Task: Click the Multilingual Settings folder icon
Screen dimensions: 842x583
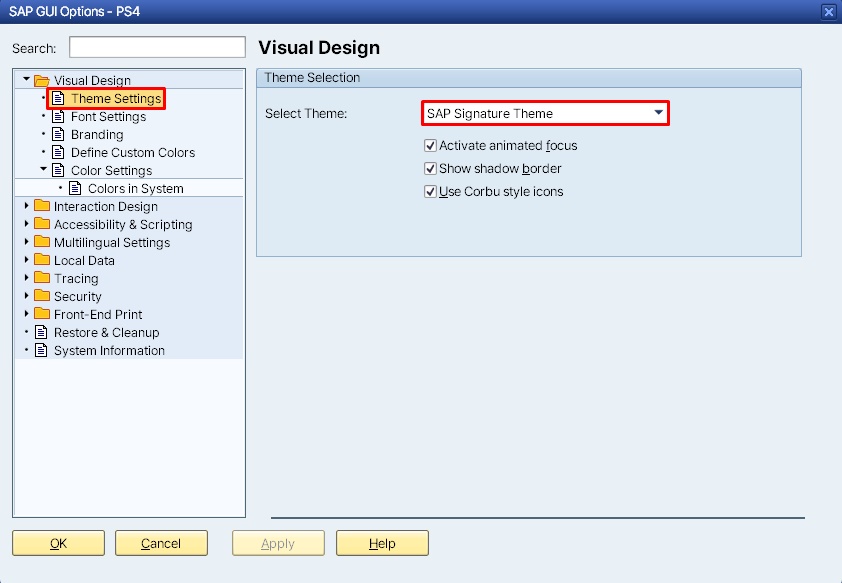Action: coord(41,242)
